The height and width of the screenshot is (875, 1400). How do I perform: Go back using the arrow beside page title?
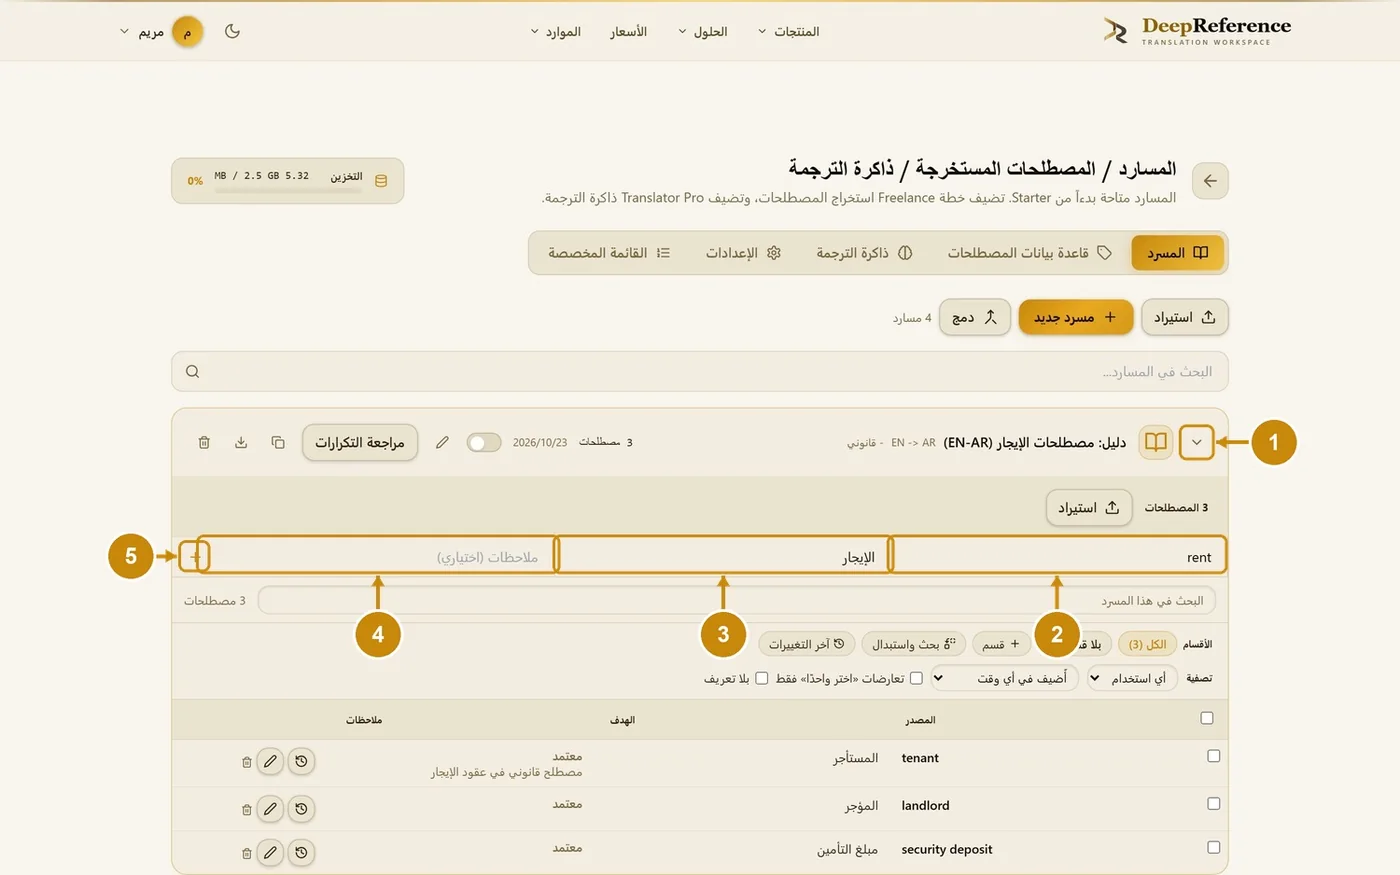(1210, 181)
